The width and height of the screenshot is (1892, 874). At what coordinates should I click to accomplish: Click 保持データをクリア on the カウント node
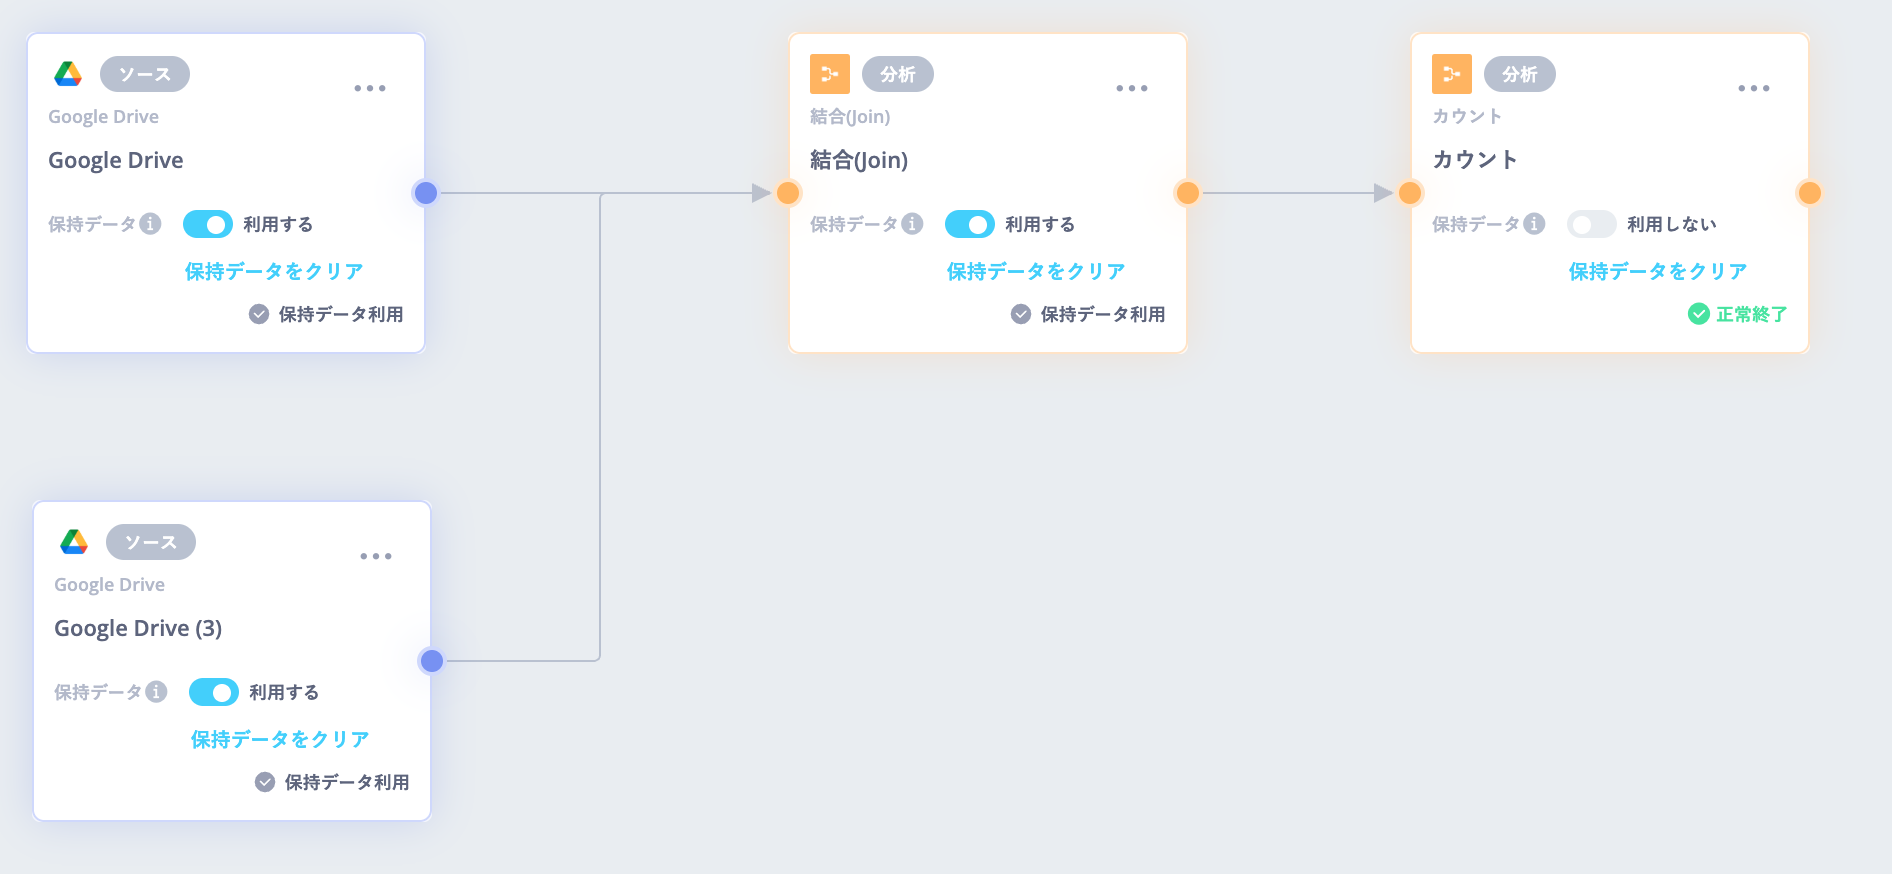(x=1658, y=271)
